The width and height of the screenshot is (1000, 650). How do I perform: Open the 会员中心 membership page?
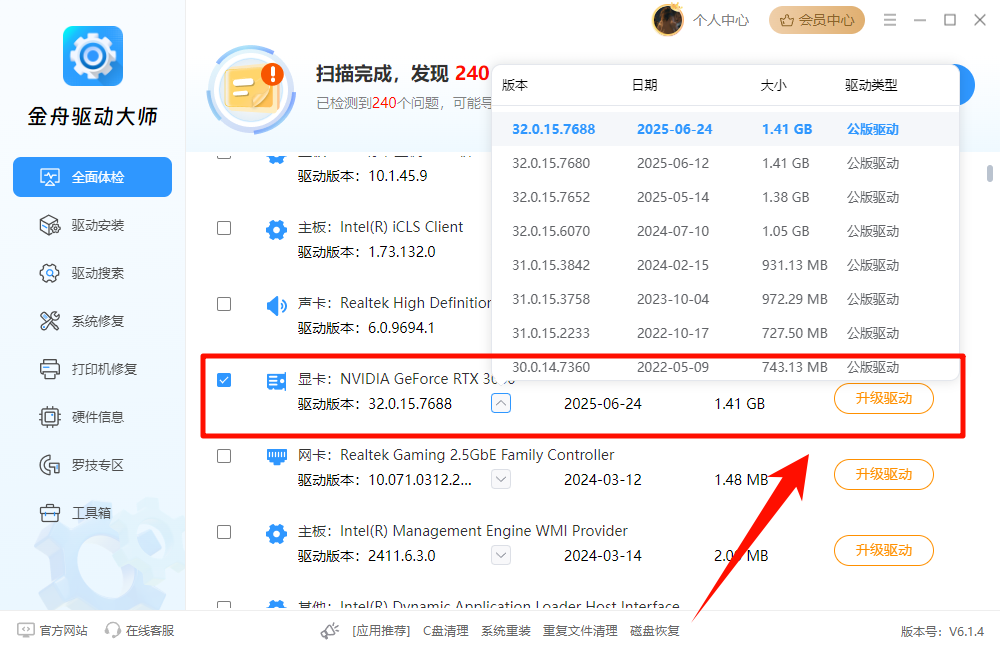coord(817,19)
